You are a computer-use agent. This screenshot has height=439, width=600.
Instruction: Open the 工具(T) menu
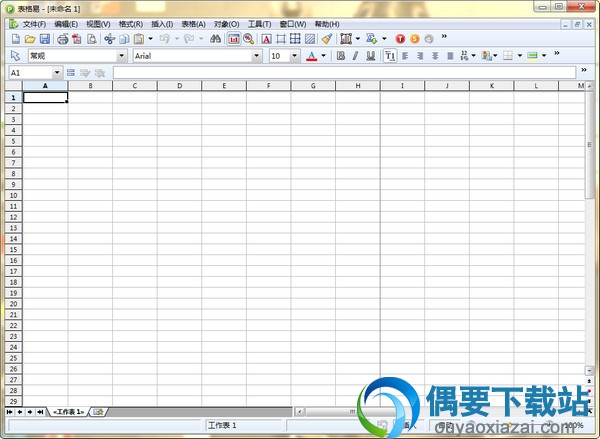(259, 24)
